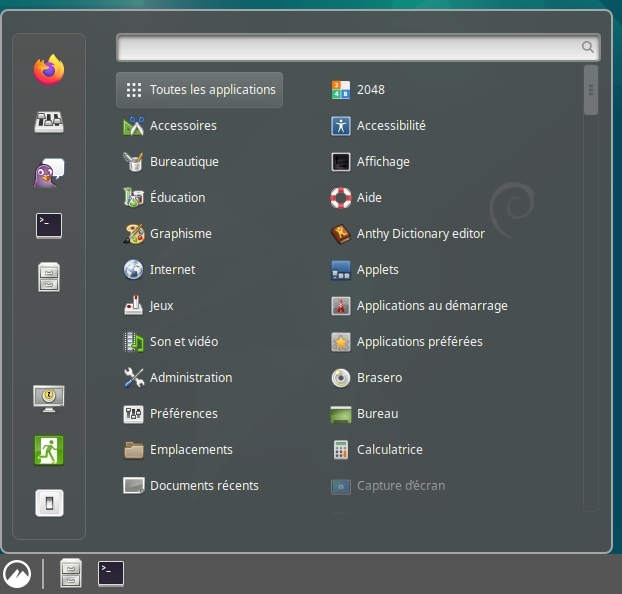
Task: Start the Calculatrice application
Action: [389, 450]
